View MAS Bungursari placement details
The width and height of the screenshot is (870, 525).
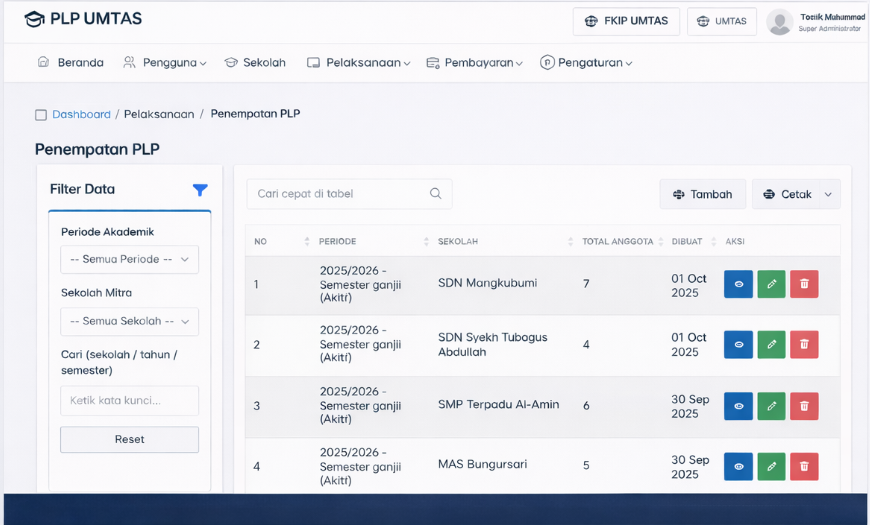pyautogui.click(x=739, y=467)
